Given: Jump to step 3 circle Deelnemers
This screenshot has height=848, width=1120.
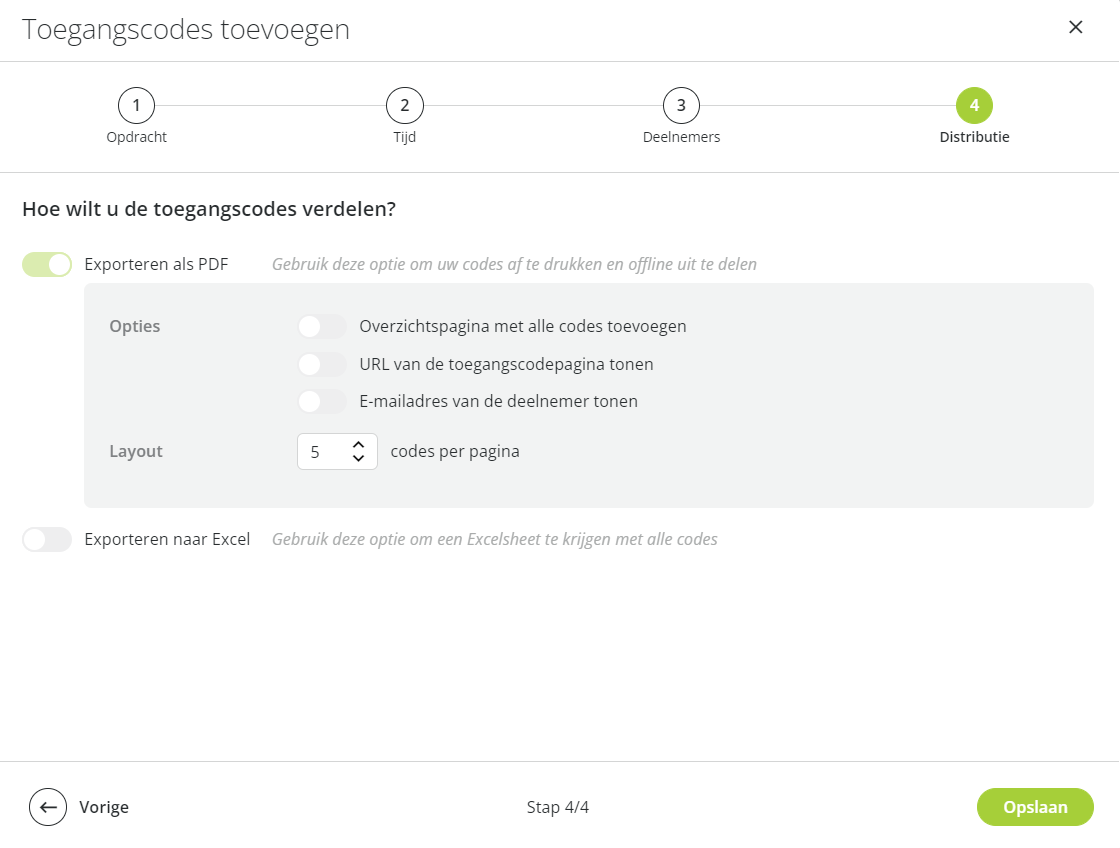Looking at the screenshot, I should pos(681,106).
